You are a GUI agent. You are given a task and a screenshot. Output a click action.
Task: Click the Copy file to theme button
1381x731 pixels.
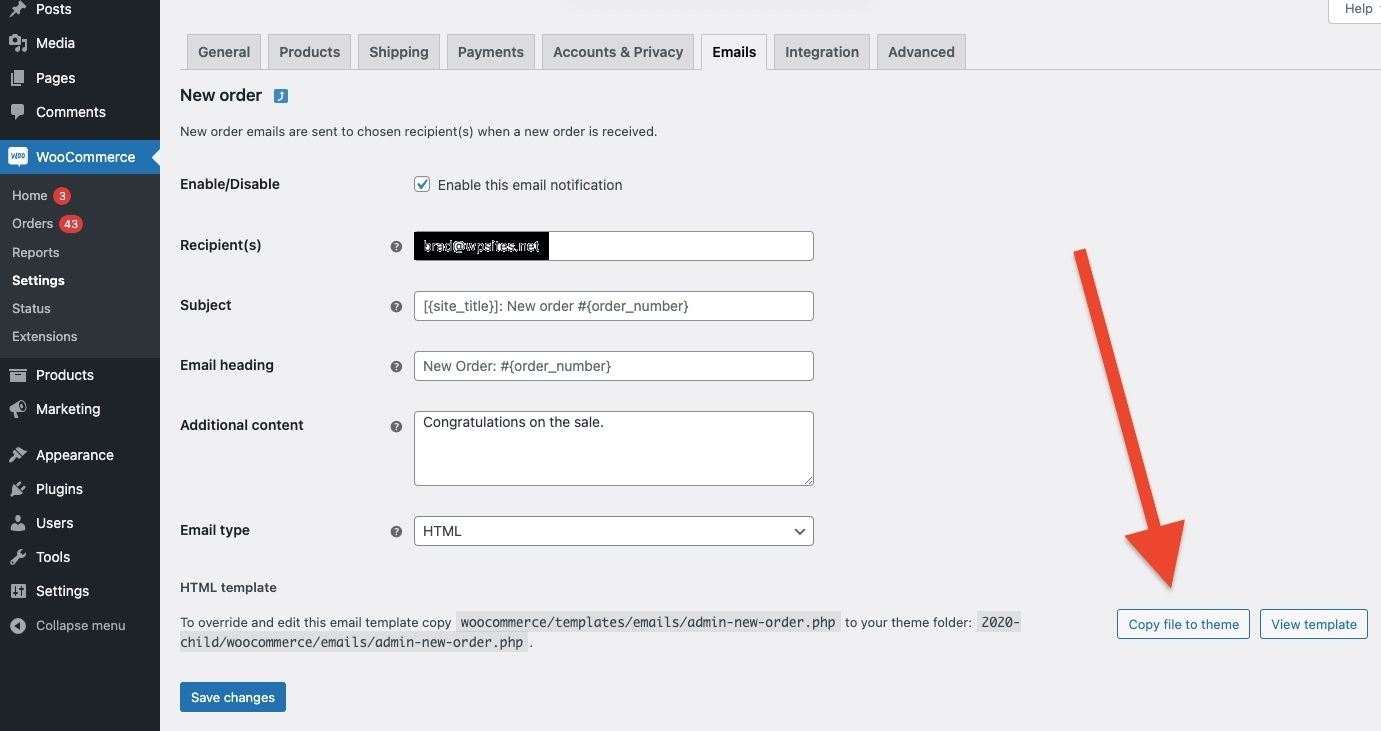point(1183,624)
